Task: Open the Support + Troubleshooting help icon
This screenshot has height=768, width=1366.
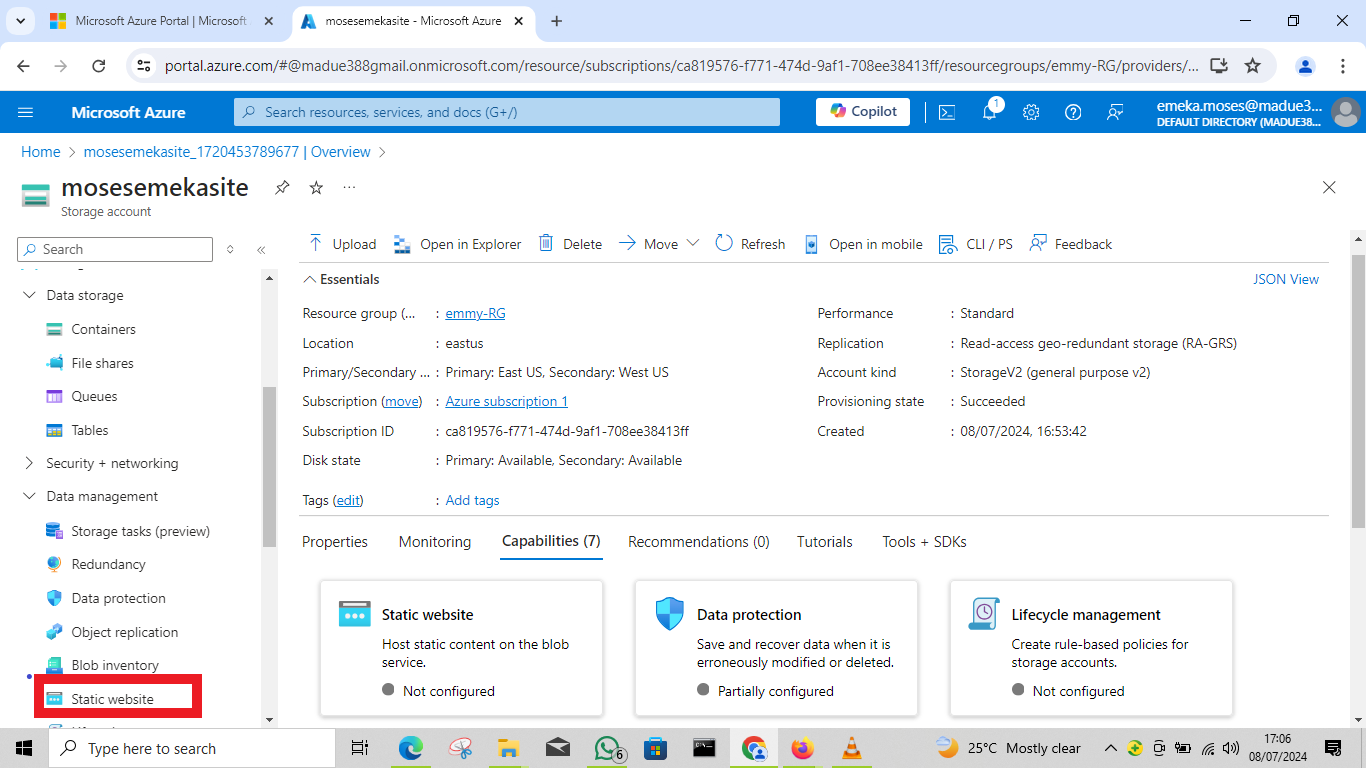Action: (1073, 112)
